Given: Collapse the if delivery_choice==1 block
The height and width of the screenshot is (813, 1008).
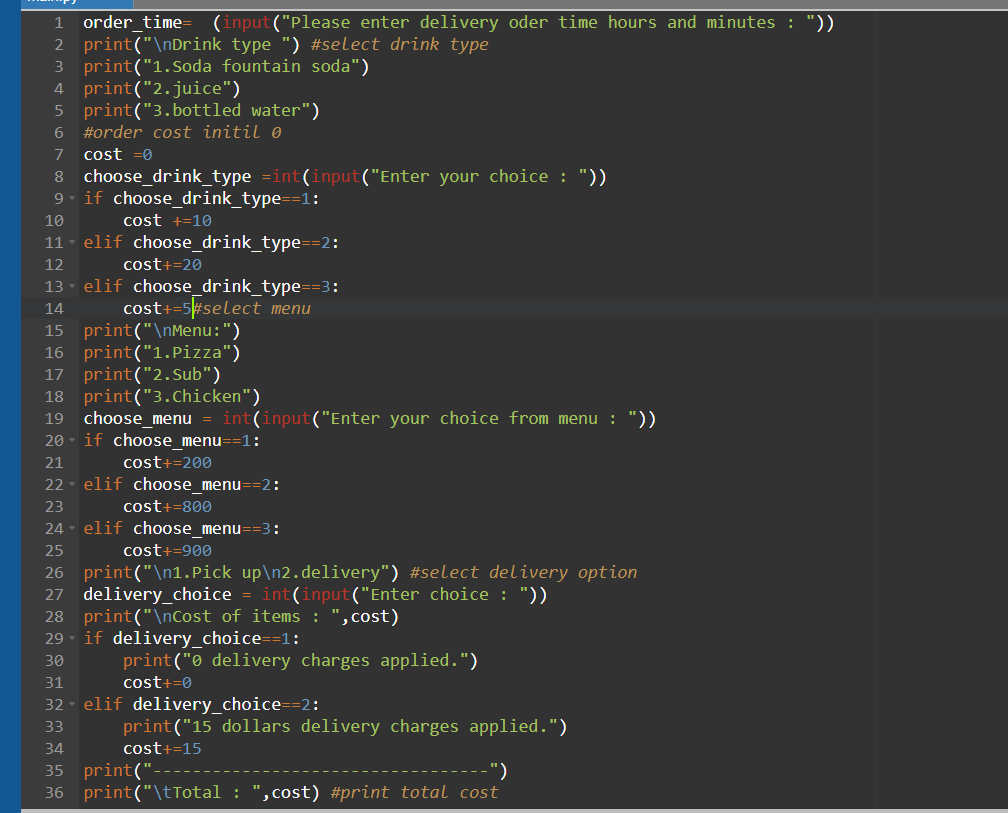Looking at the screenshot, I should tap(73, 638).
